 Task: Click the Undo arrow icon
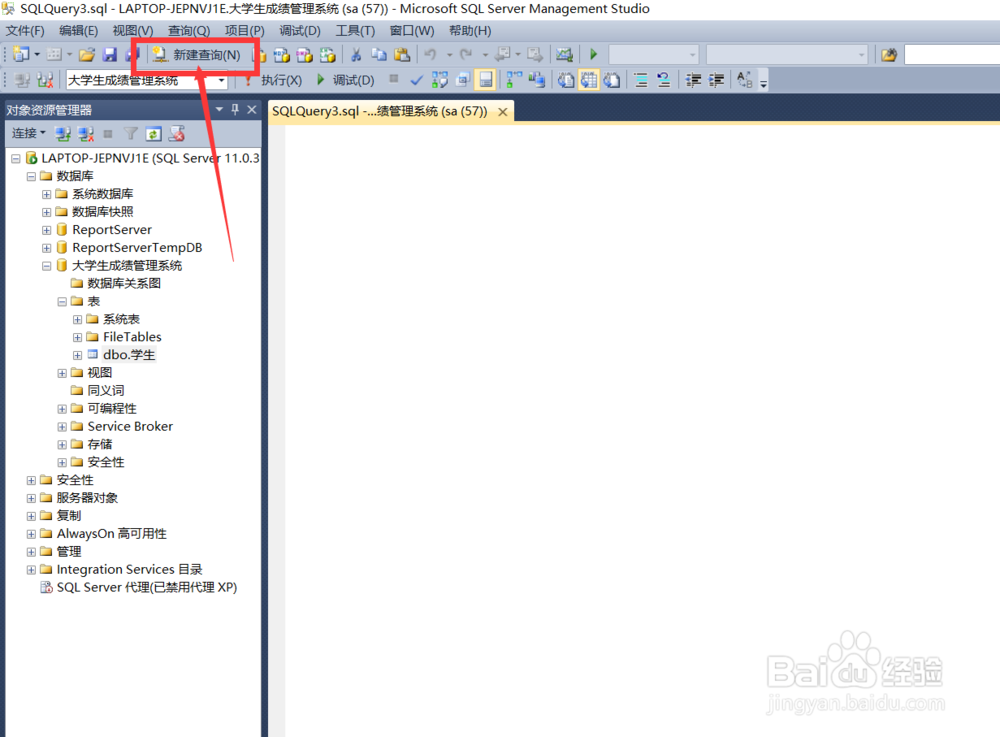coord(430,55)
